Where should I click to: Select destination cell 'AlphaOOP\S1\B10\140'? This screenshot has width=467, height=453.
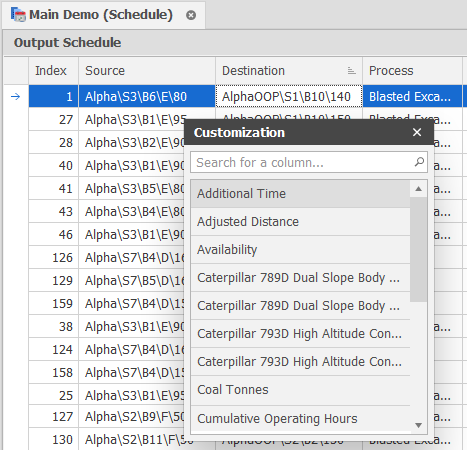pyautogui.click(x=289, y=97)
